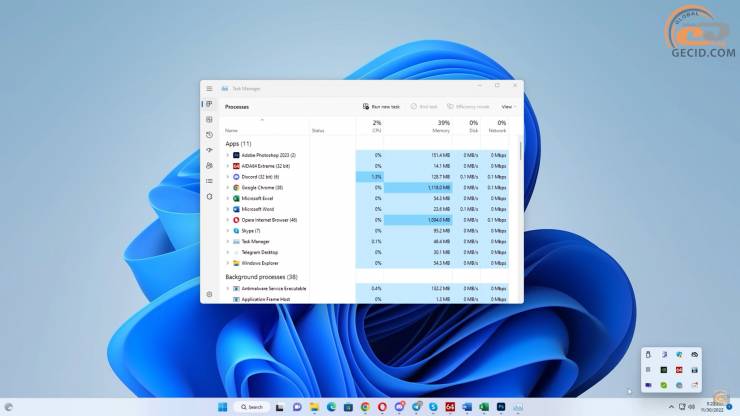Screen dimensions: 740x416
Task: Click the taskbar Search box
Action: coord(252,407)
